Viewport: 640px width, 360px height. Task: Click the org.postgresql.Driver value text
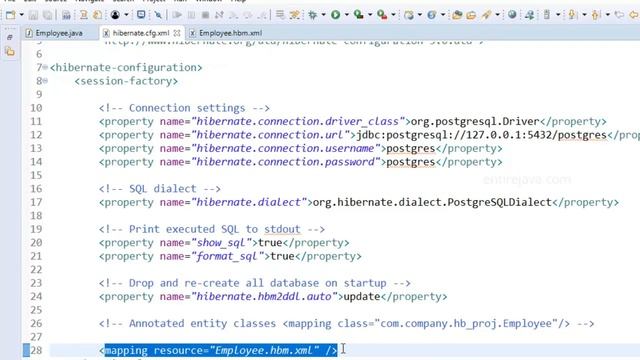coord(475,121)
